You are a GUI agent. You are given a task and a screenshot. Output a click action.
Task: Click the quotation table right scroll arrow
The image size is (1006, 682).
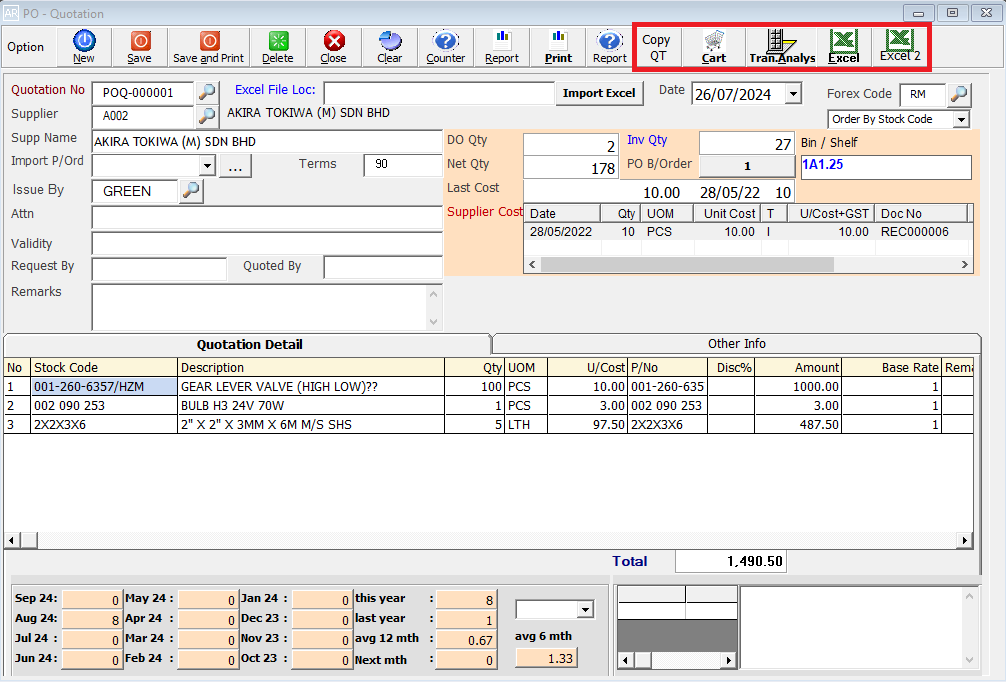(964, 540)
